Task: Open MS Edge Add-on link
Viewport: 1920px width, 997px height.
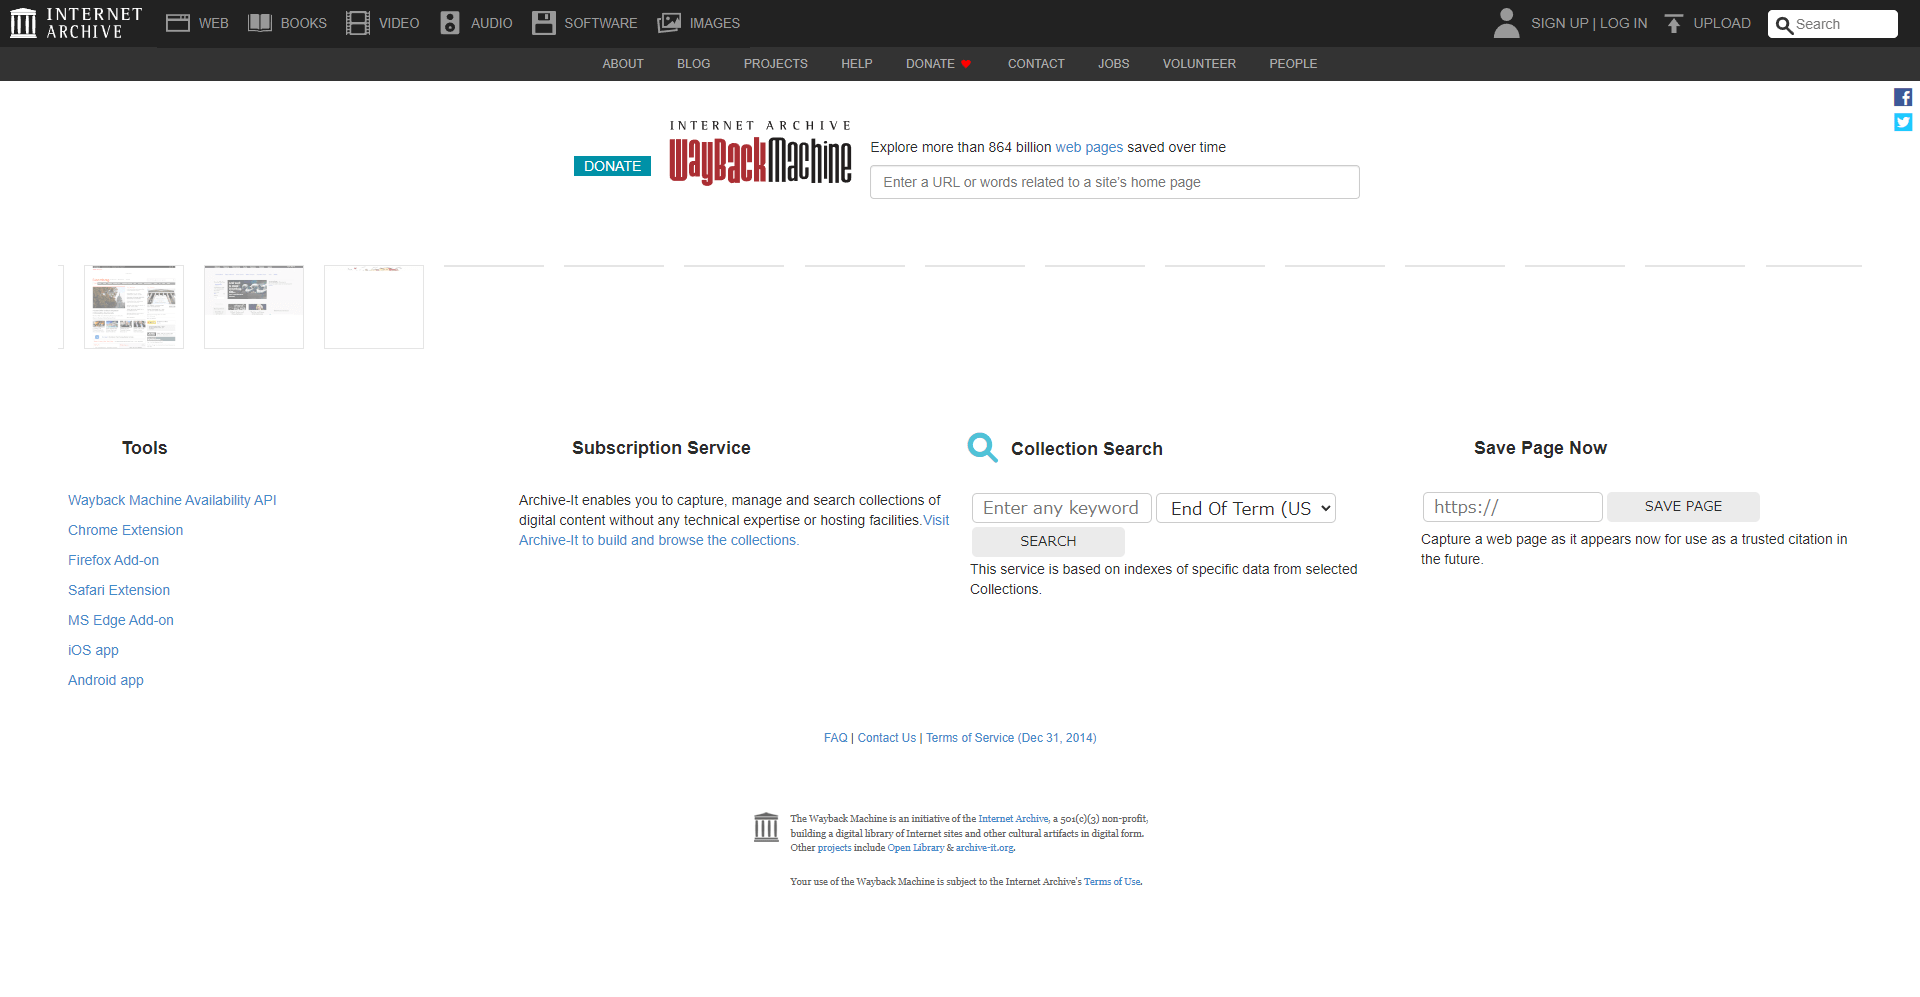Action: [121, 620]
